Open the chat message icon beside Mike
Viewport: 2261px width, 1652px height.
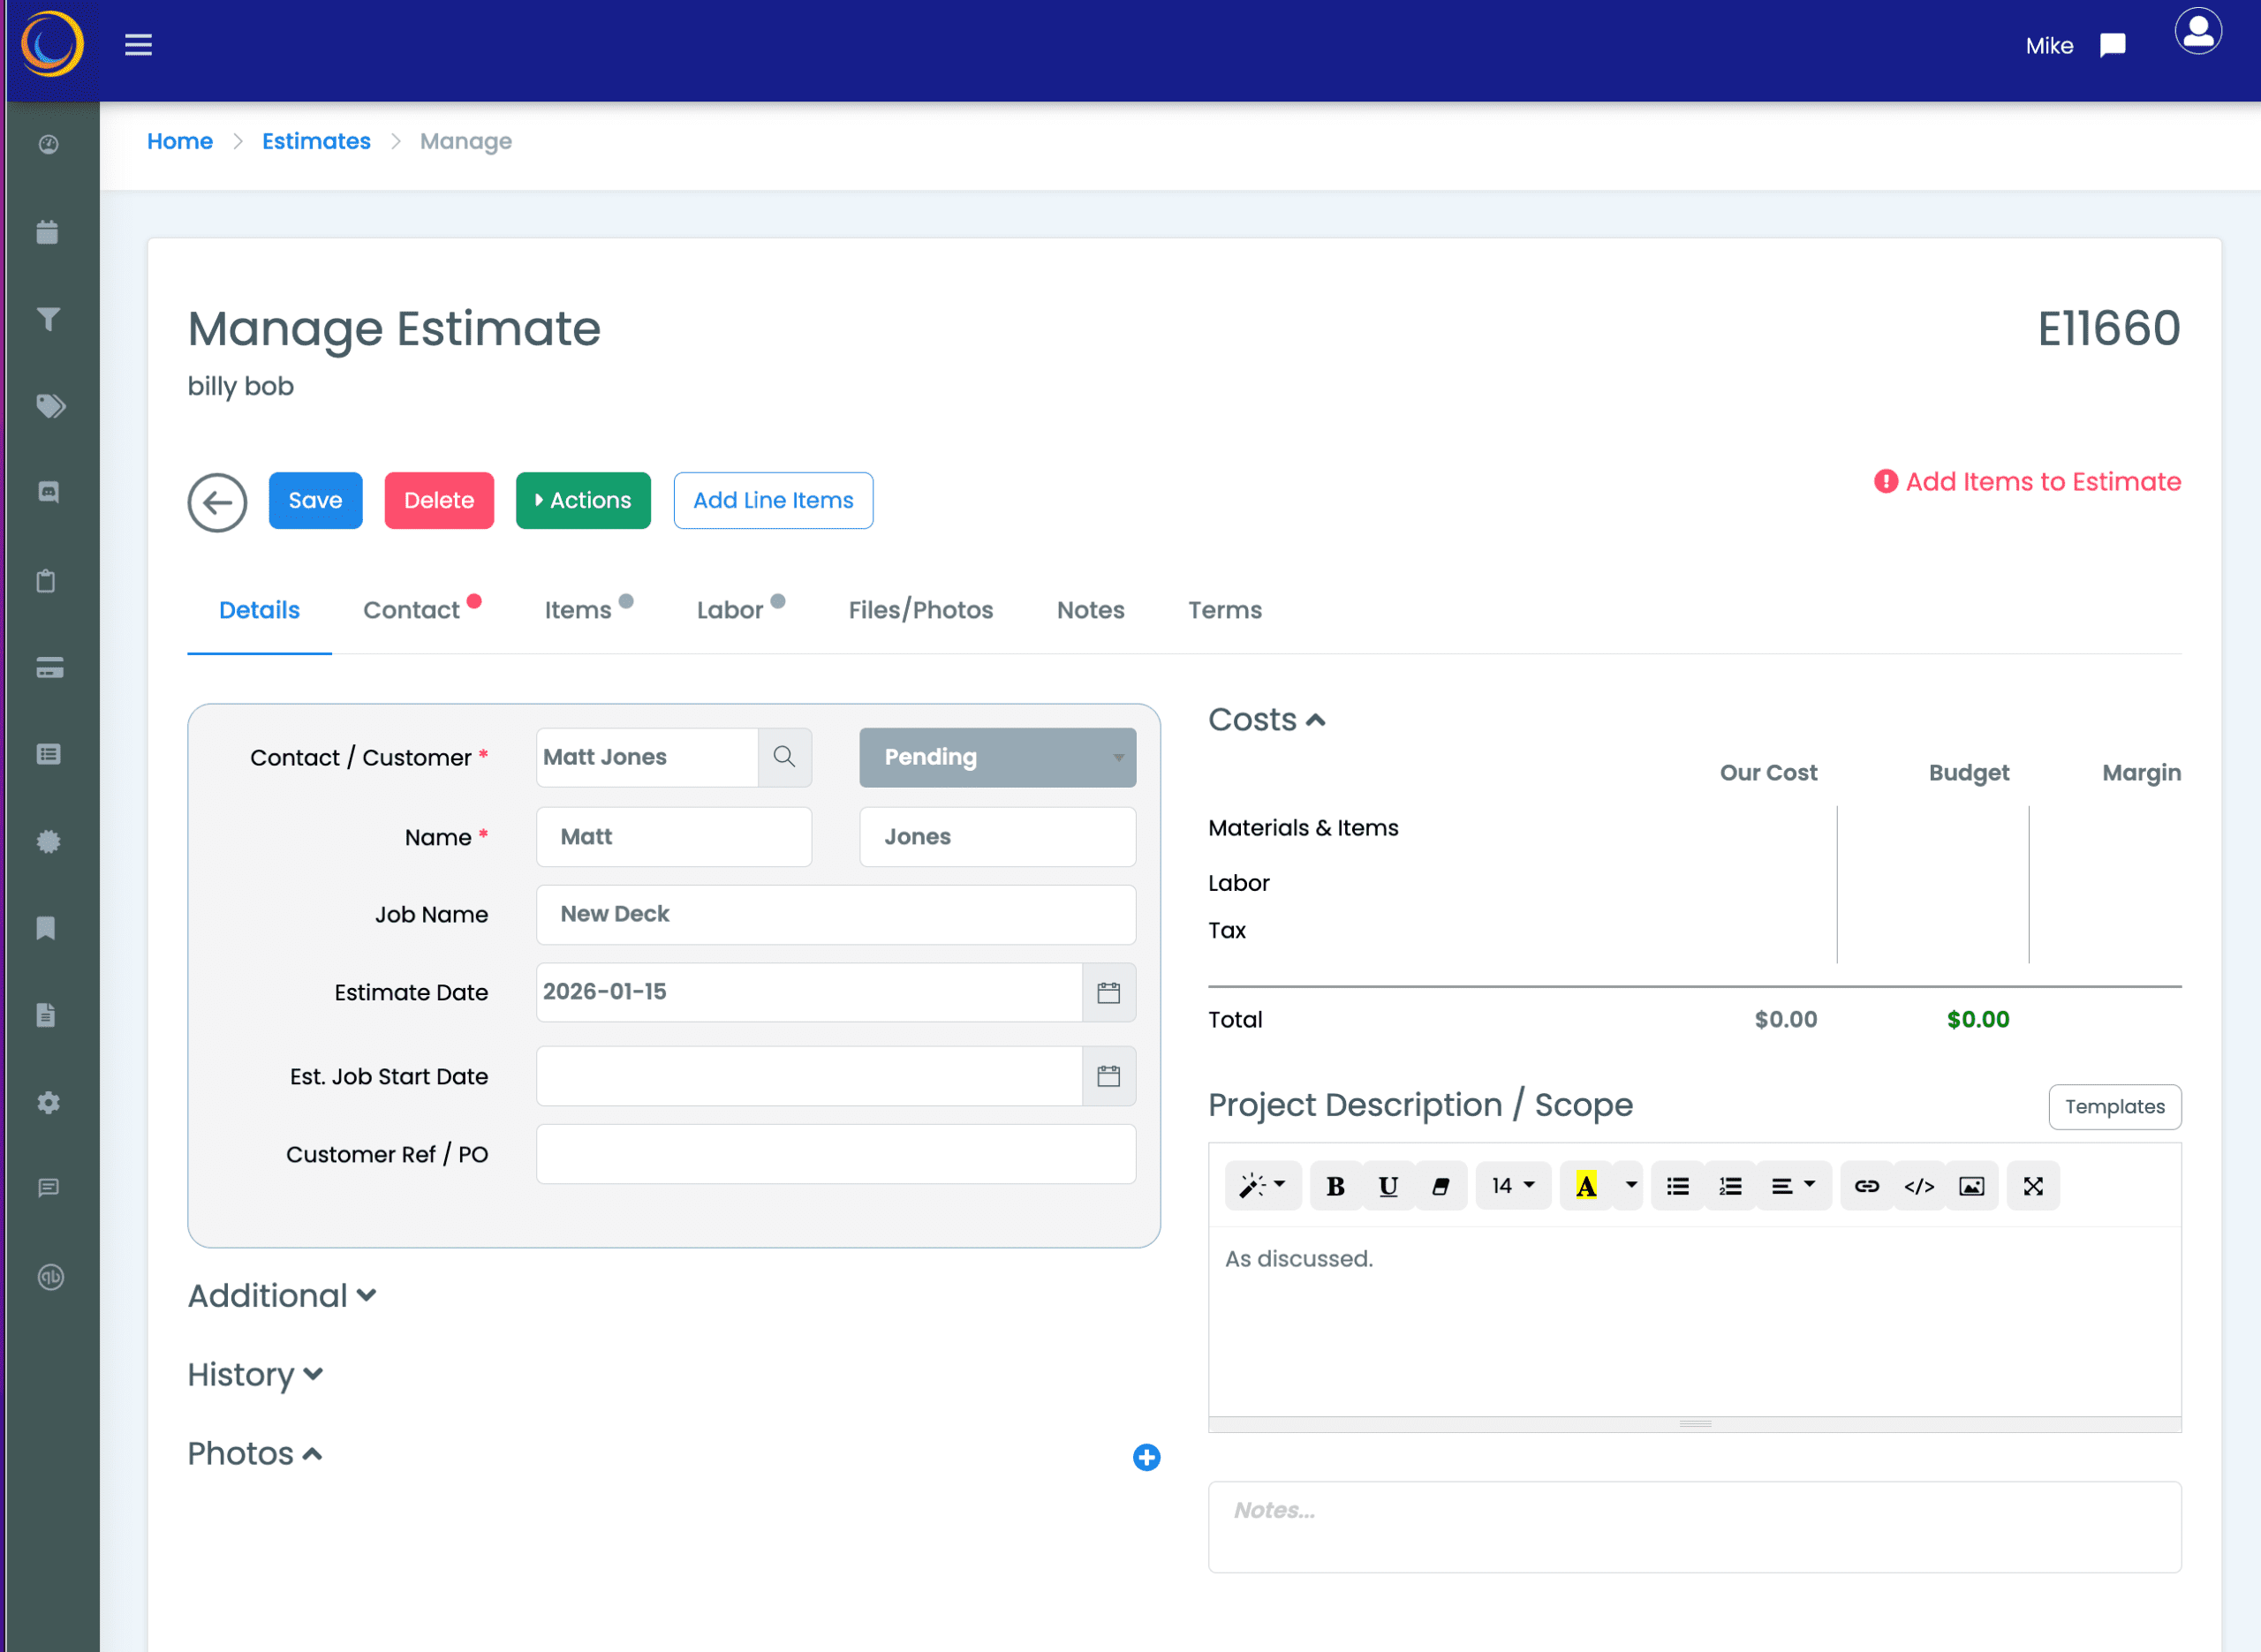(2112, 45)
